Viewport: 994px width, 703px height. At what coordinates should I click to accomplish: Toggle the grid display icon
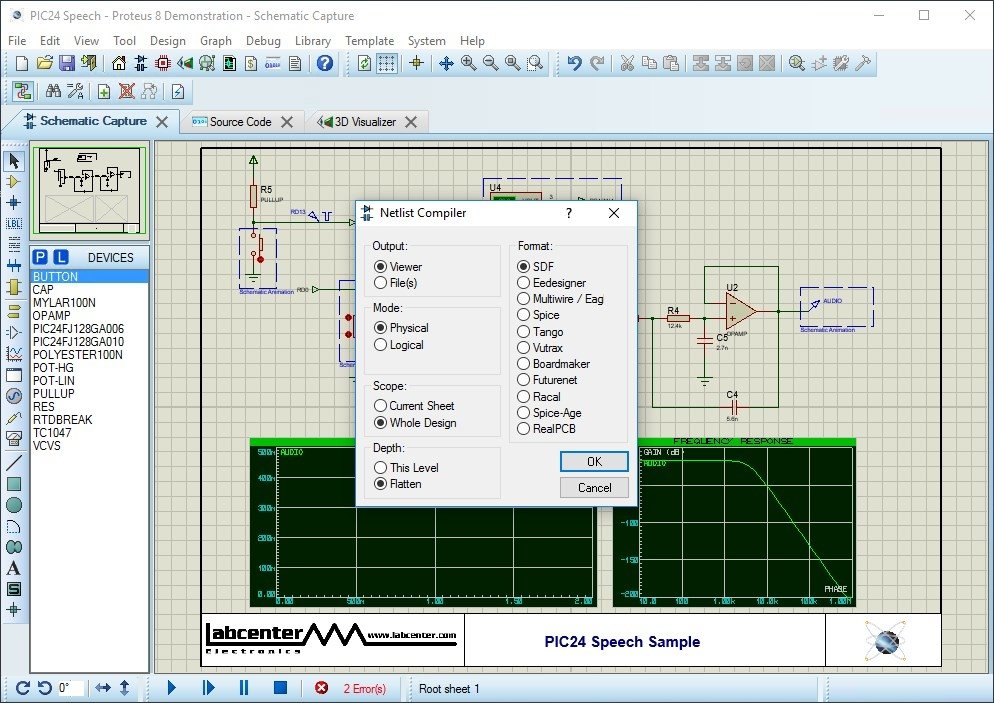pos(387,63)
